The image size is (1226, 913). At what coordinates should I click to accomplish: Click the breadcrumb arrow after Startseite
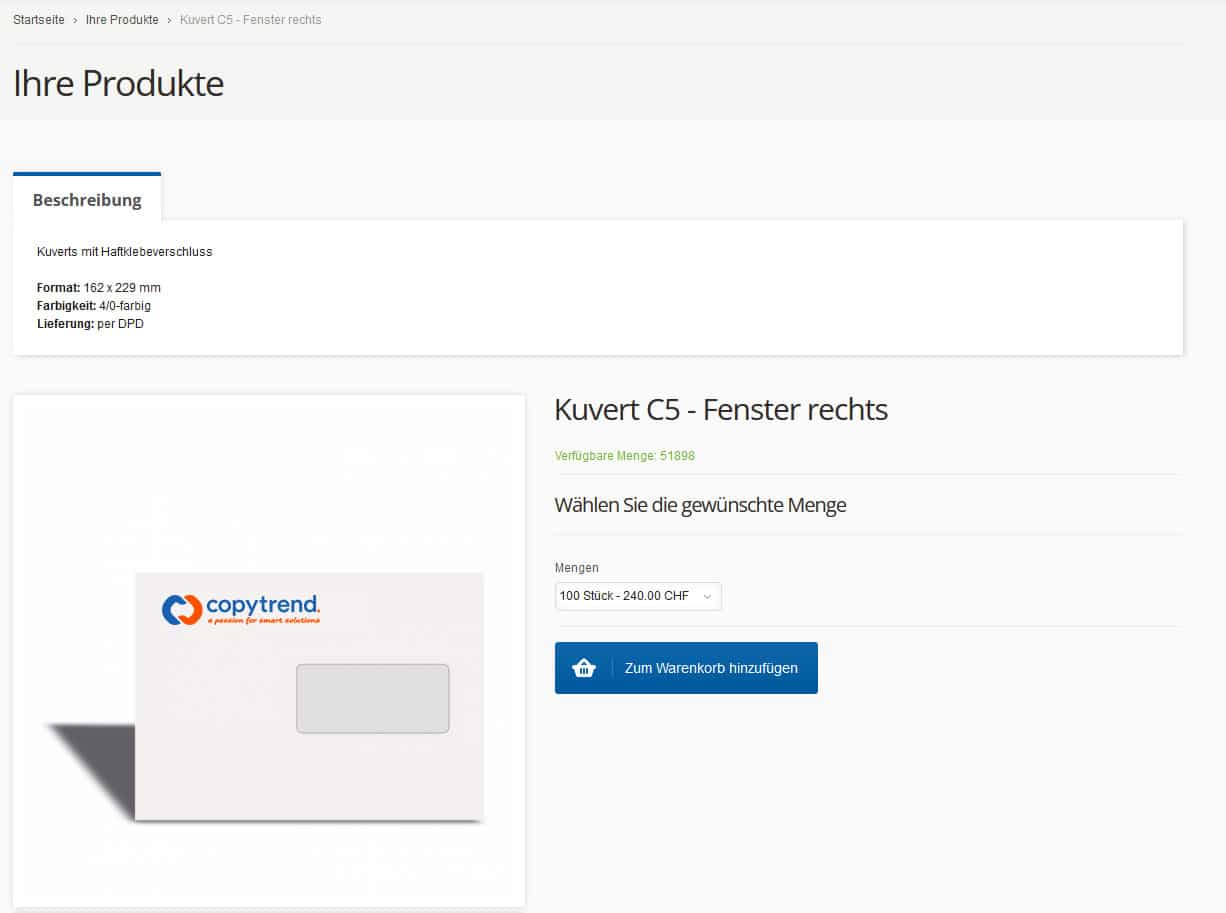pyautogui.click(x=75, y=20)
